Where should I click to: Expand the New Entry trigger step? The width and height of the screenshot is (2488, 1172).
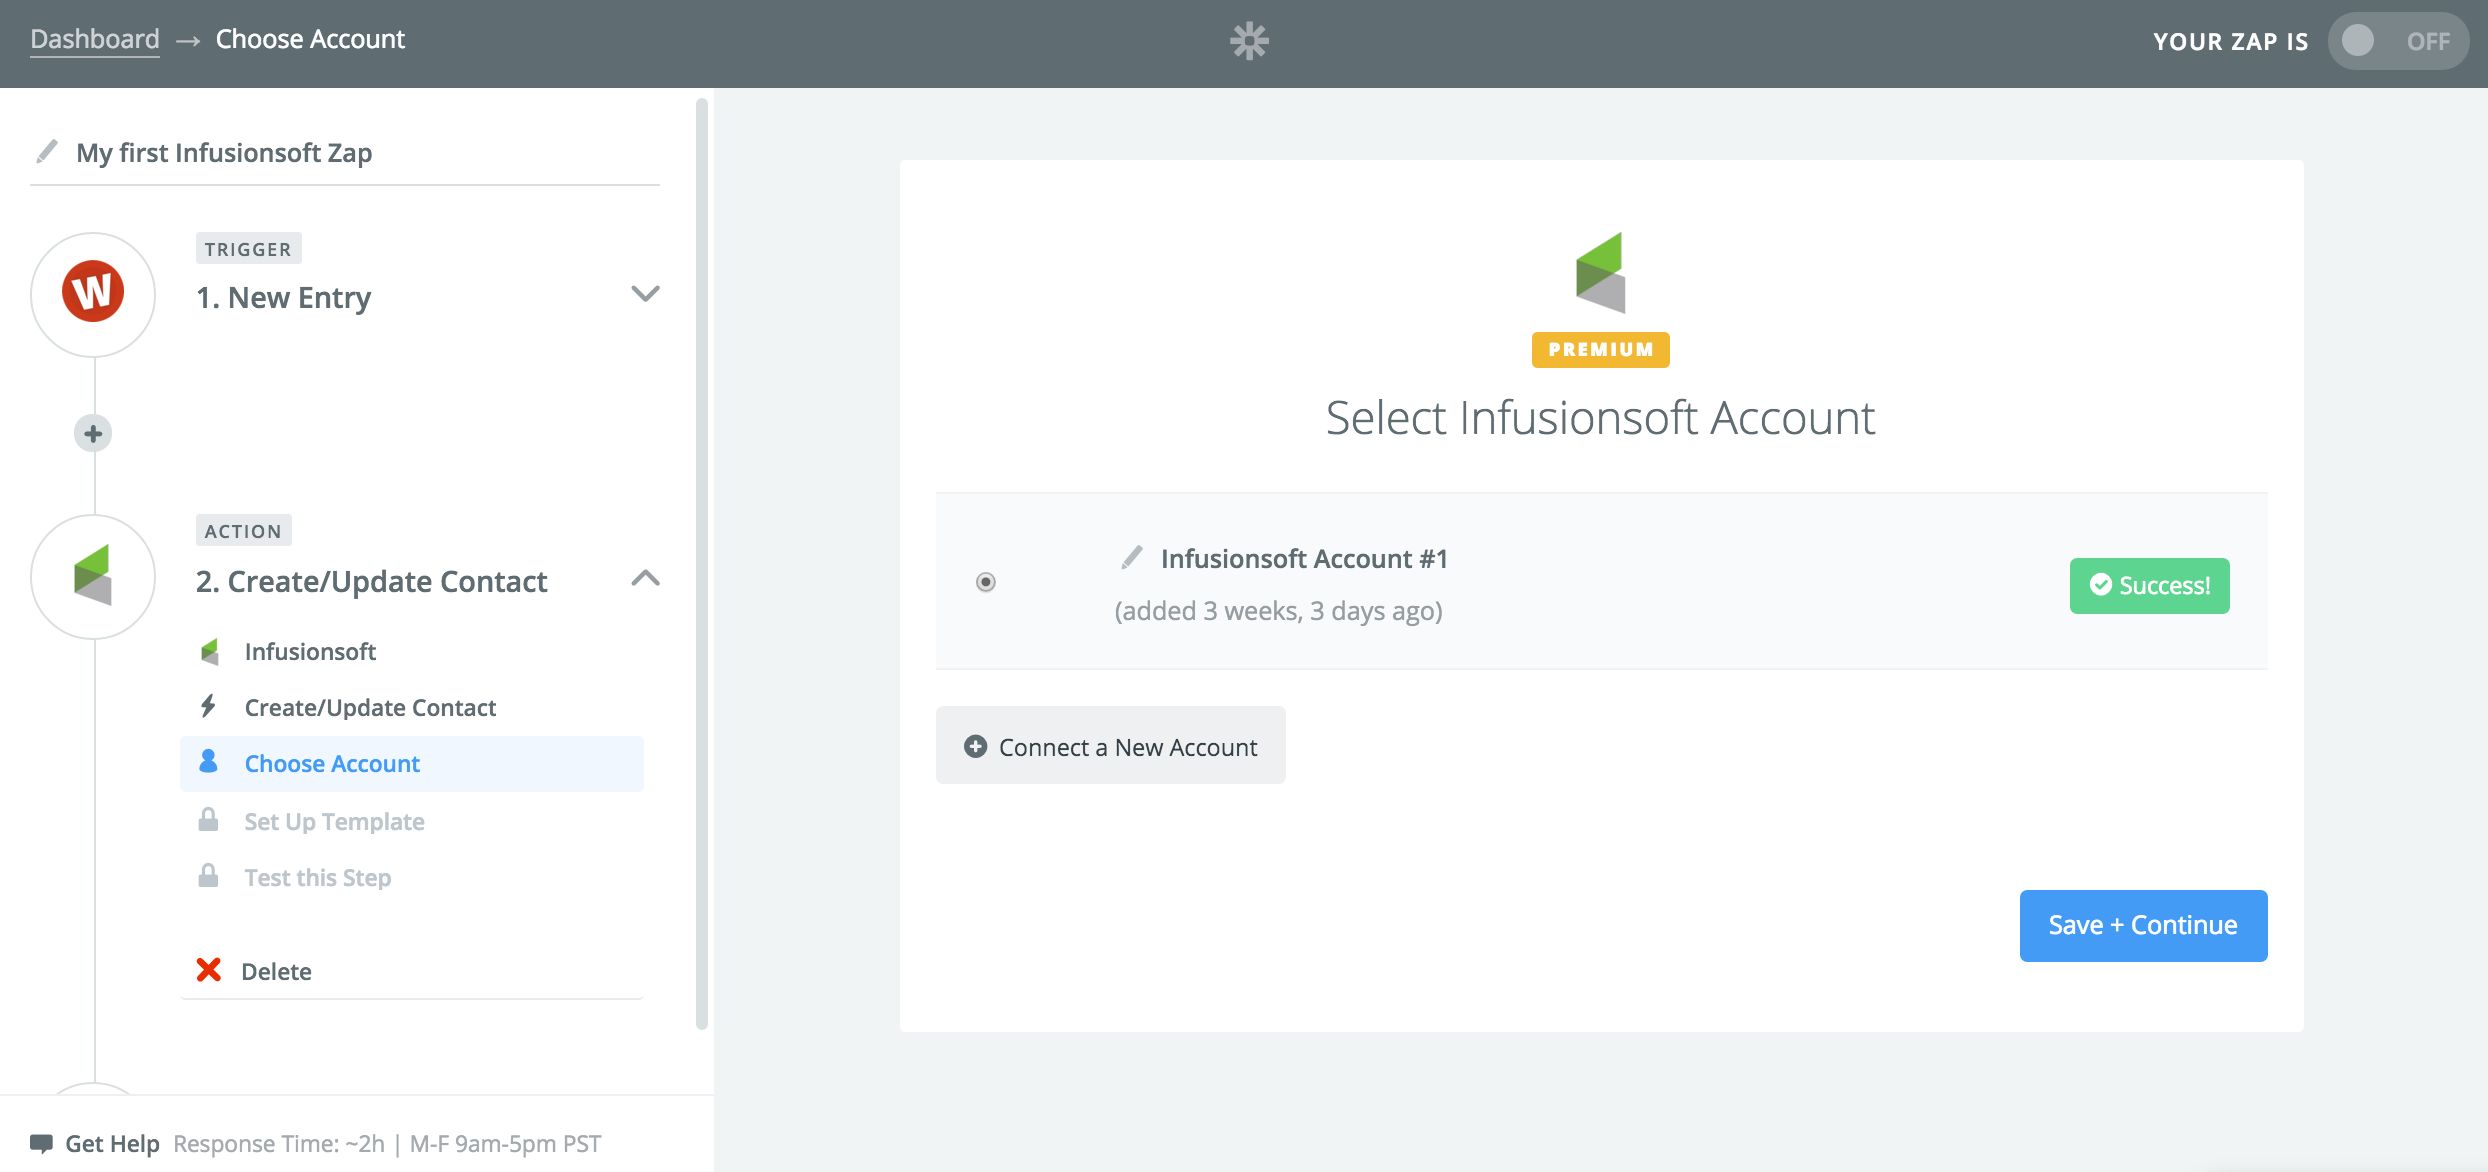tap(645, 294)
